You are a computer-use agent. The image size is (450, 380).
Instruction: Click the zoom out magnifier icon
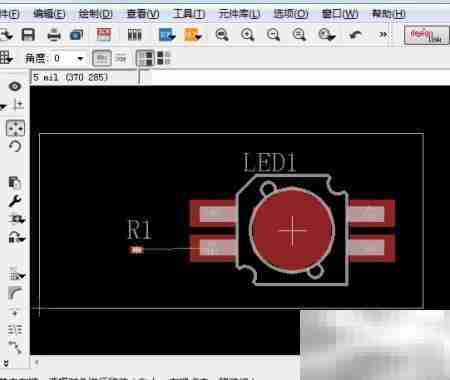[x=273, y=34]
